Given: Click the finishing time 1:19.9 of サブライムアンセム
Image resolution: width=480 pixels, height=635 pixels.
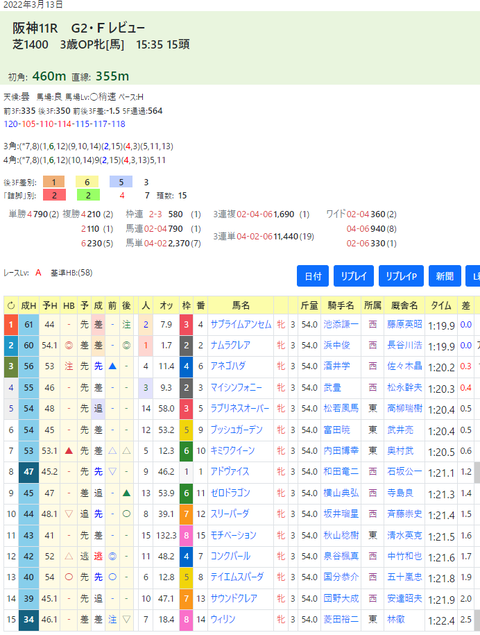Looking at the screenshot, I should [441, 325].
